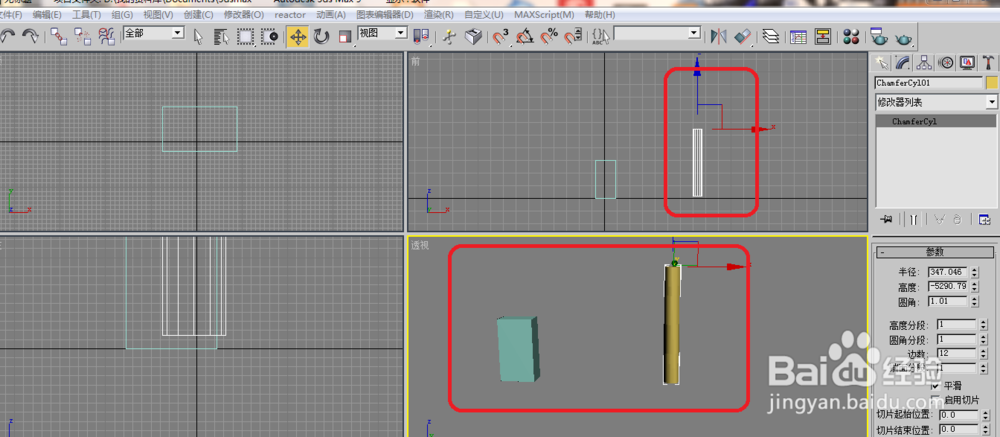Image resolution: width=1000 pixels, height=437 pixels.
Task: Switch to the Create panel tab
Action: [x=882, y=62]
